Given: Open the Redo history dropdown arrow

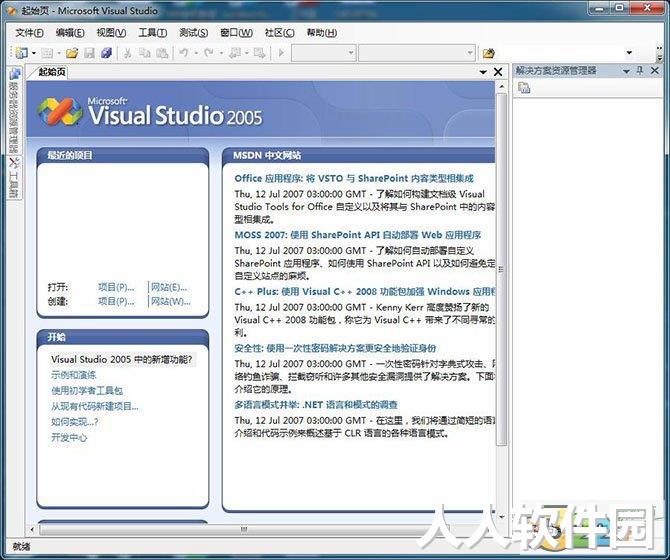Looking at the screenshot, I should pos(221,53).
